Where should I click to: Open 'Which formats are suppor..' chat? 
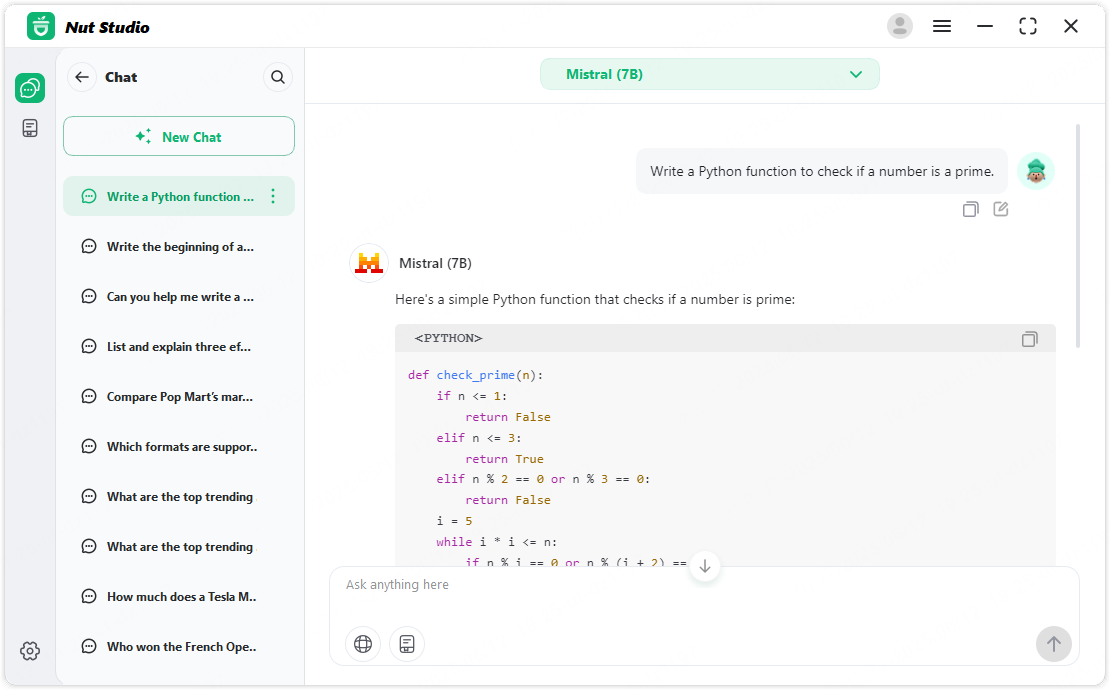click(179, 447)
